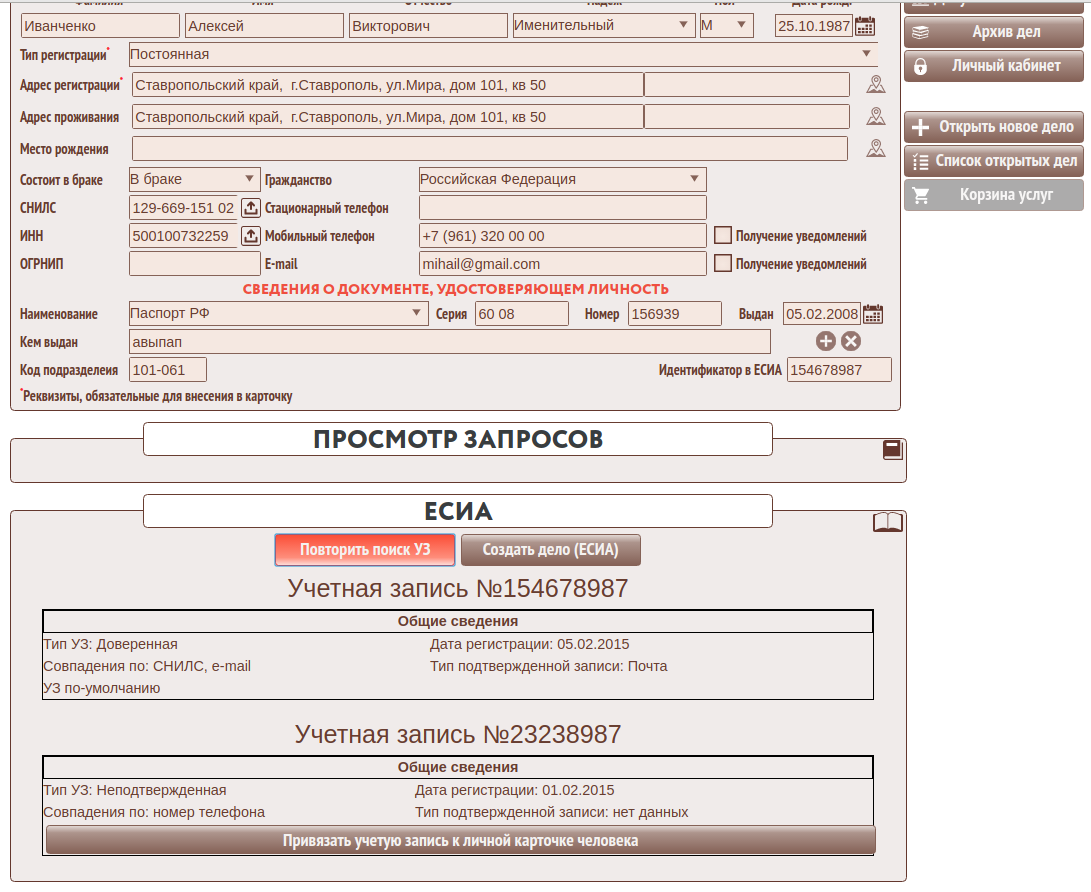
Task: Click the Кем выдан input field
Action: coord(450,342)
